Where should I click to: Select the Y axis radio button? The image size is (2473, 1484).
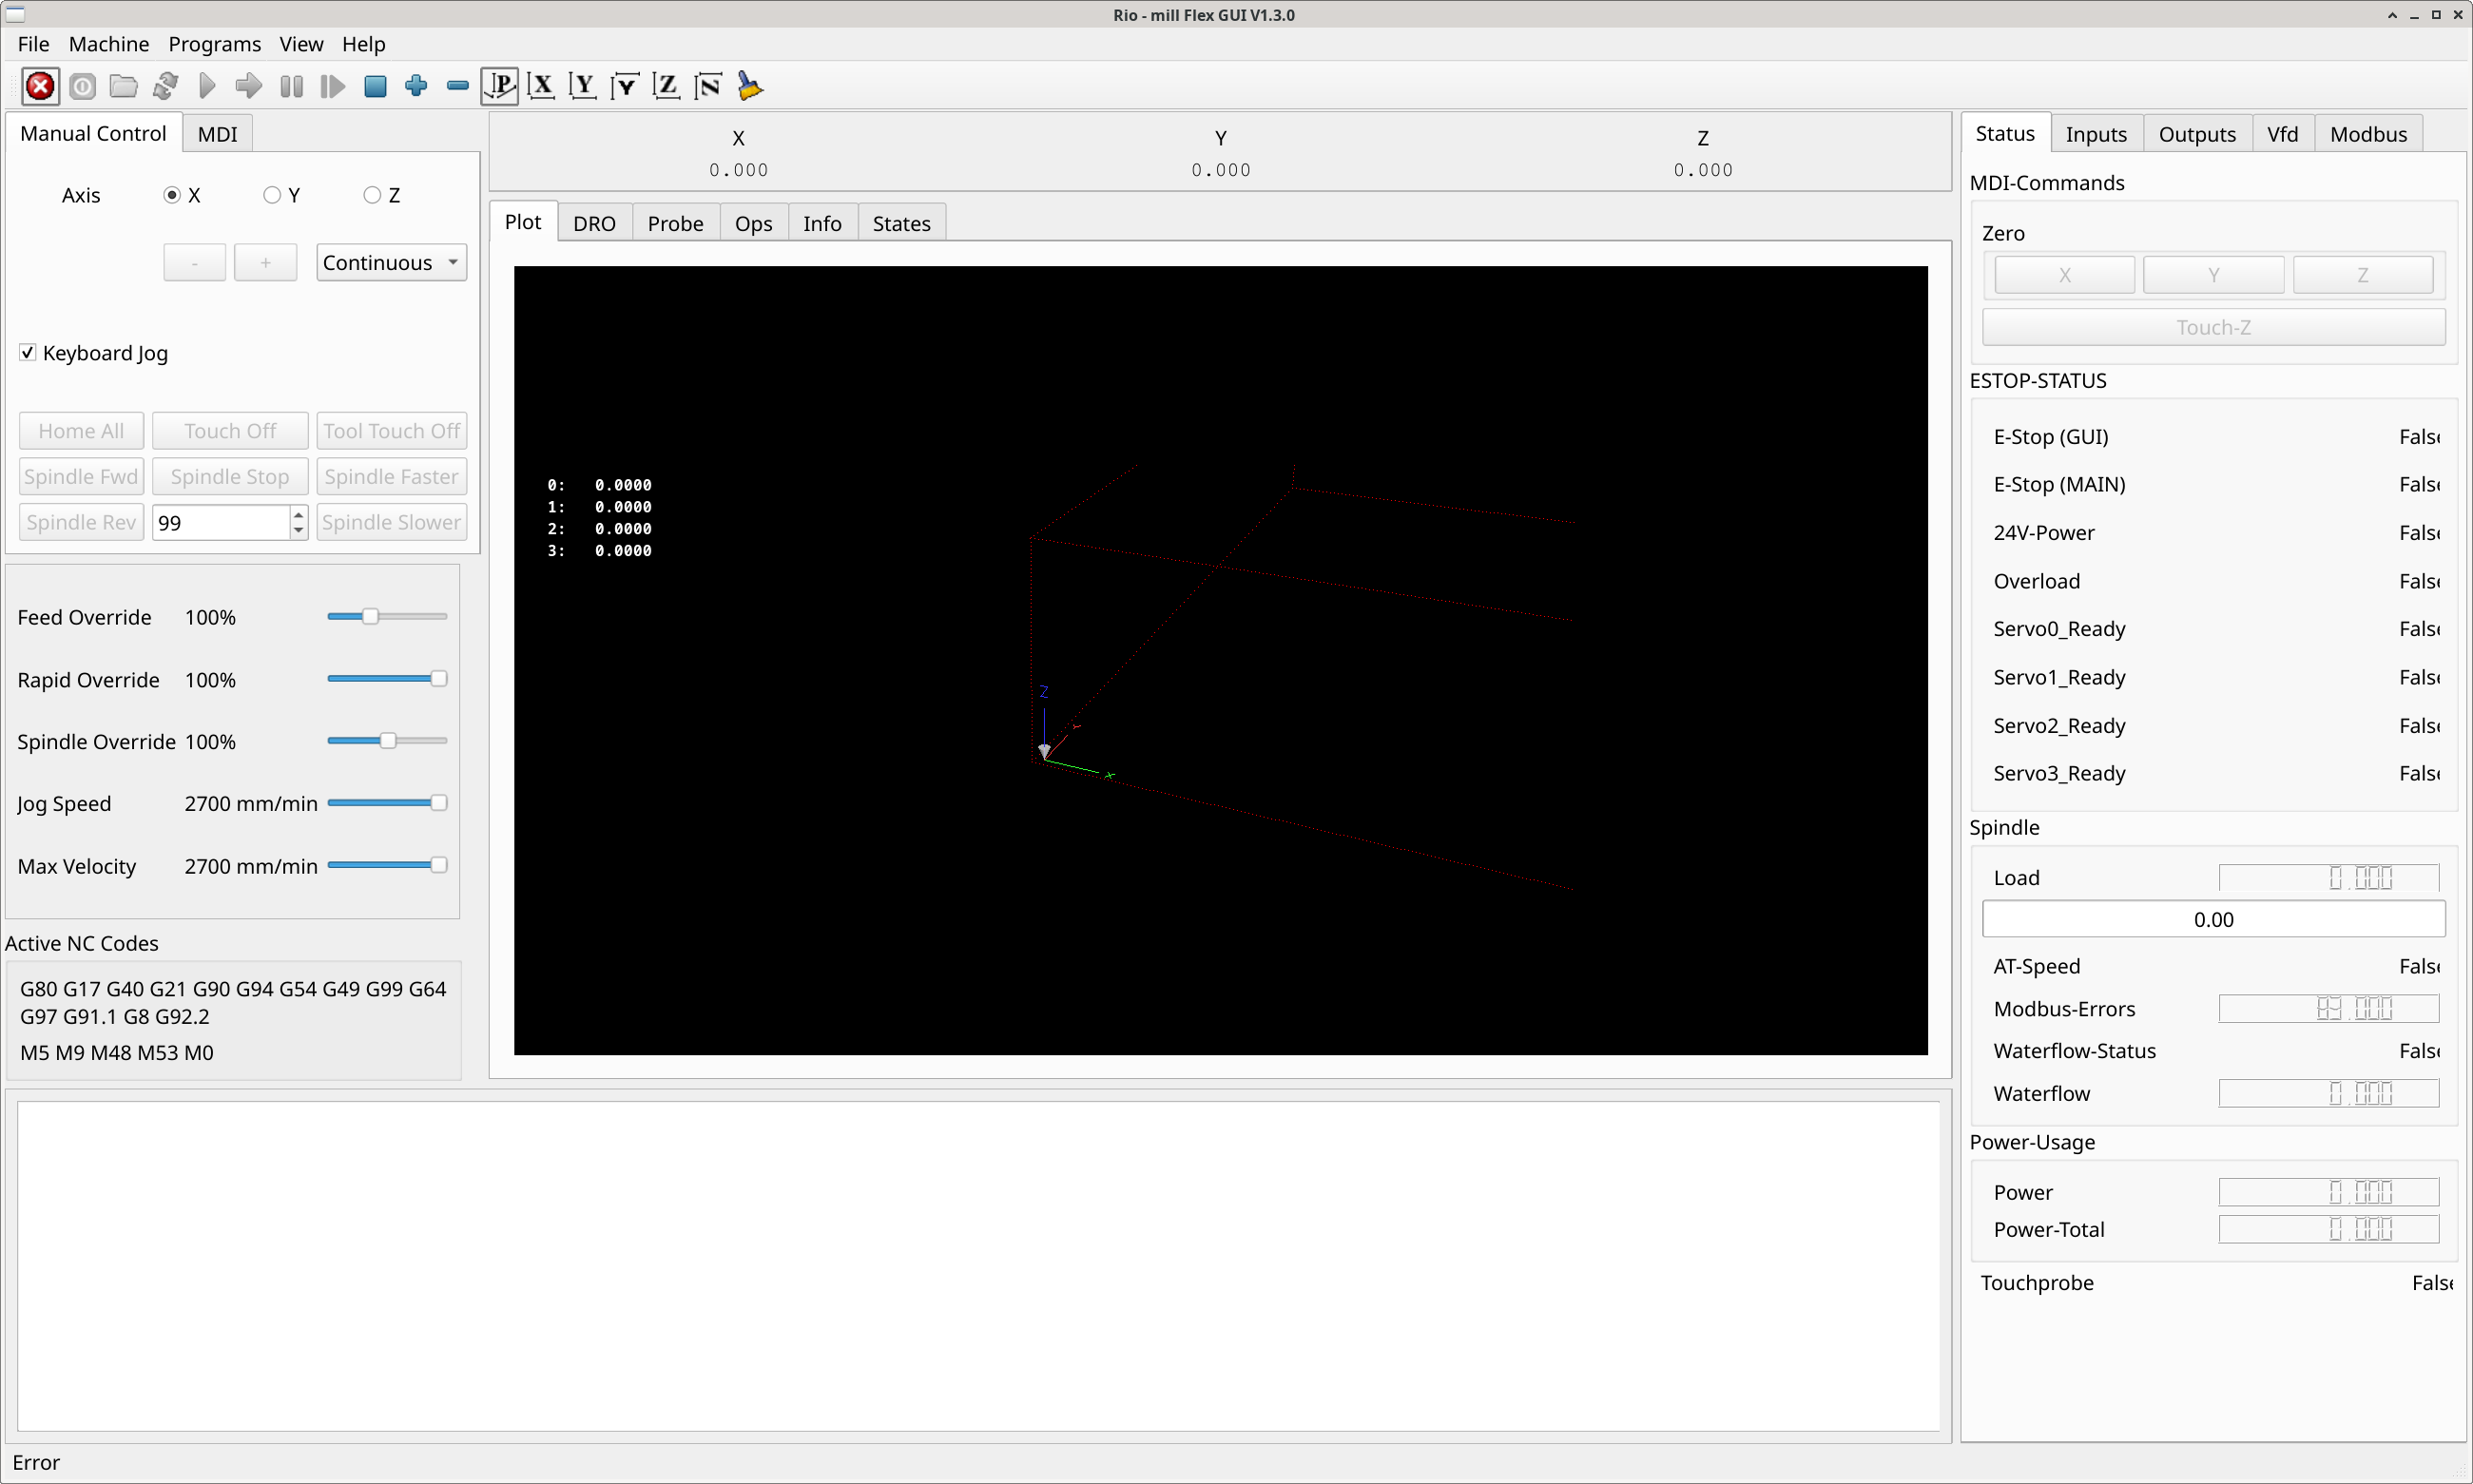point(272,195)
